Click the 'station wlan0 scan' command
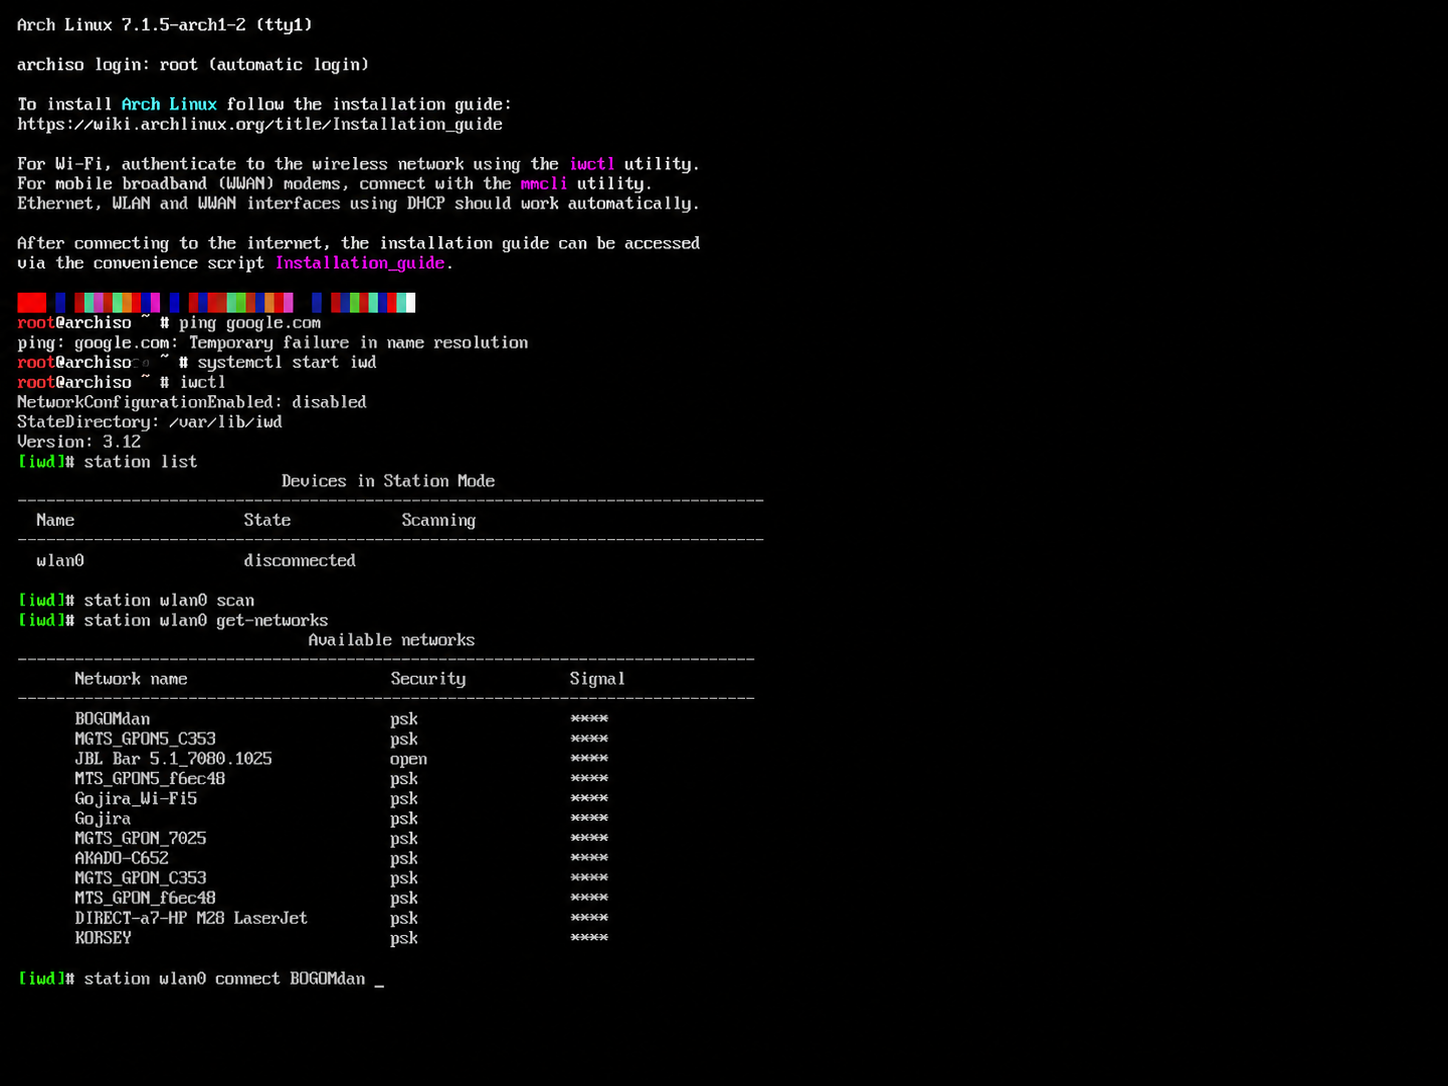Image resolution: width=1448 pixels, height=1086 pixels. click(169, 601)
